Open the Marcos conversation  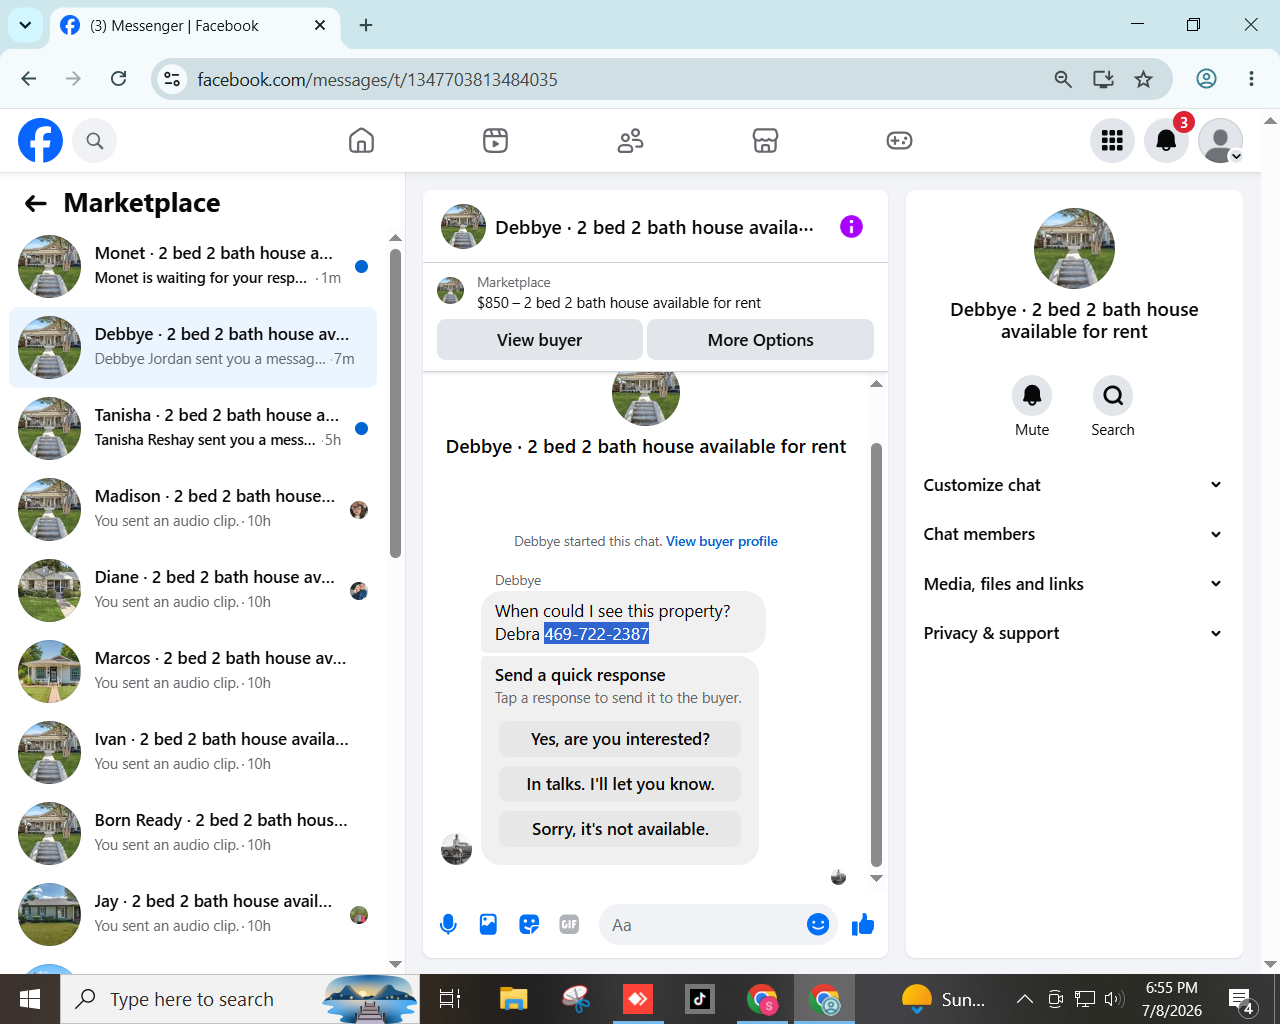click(x=193, y=671)
